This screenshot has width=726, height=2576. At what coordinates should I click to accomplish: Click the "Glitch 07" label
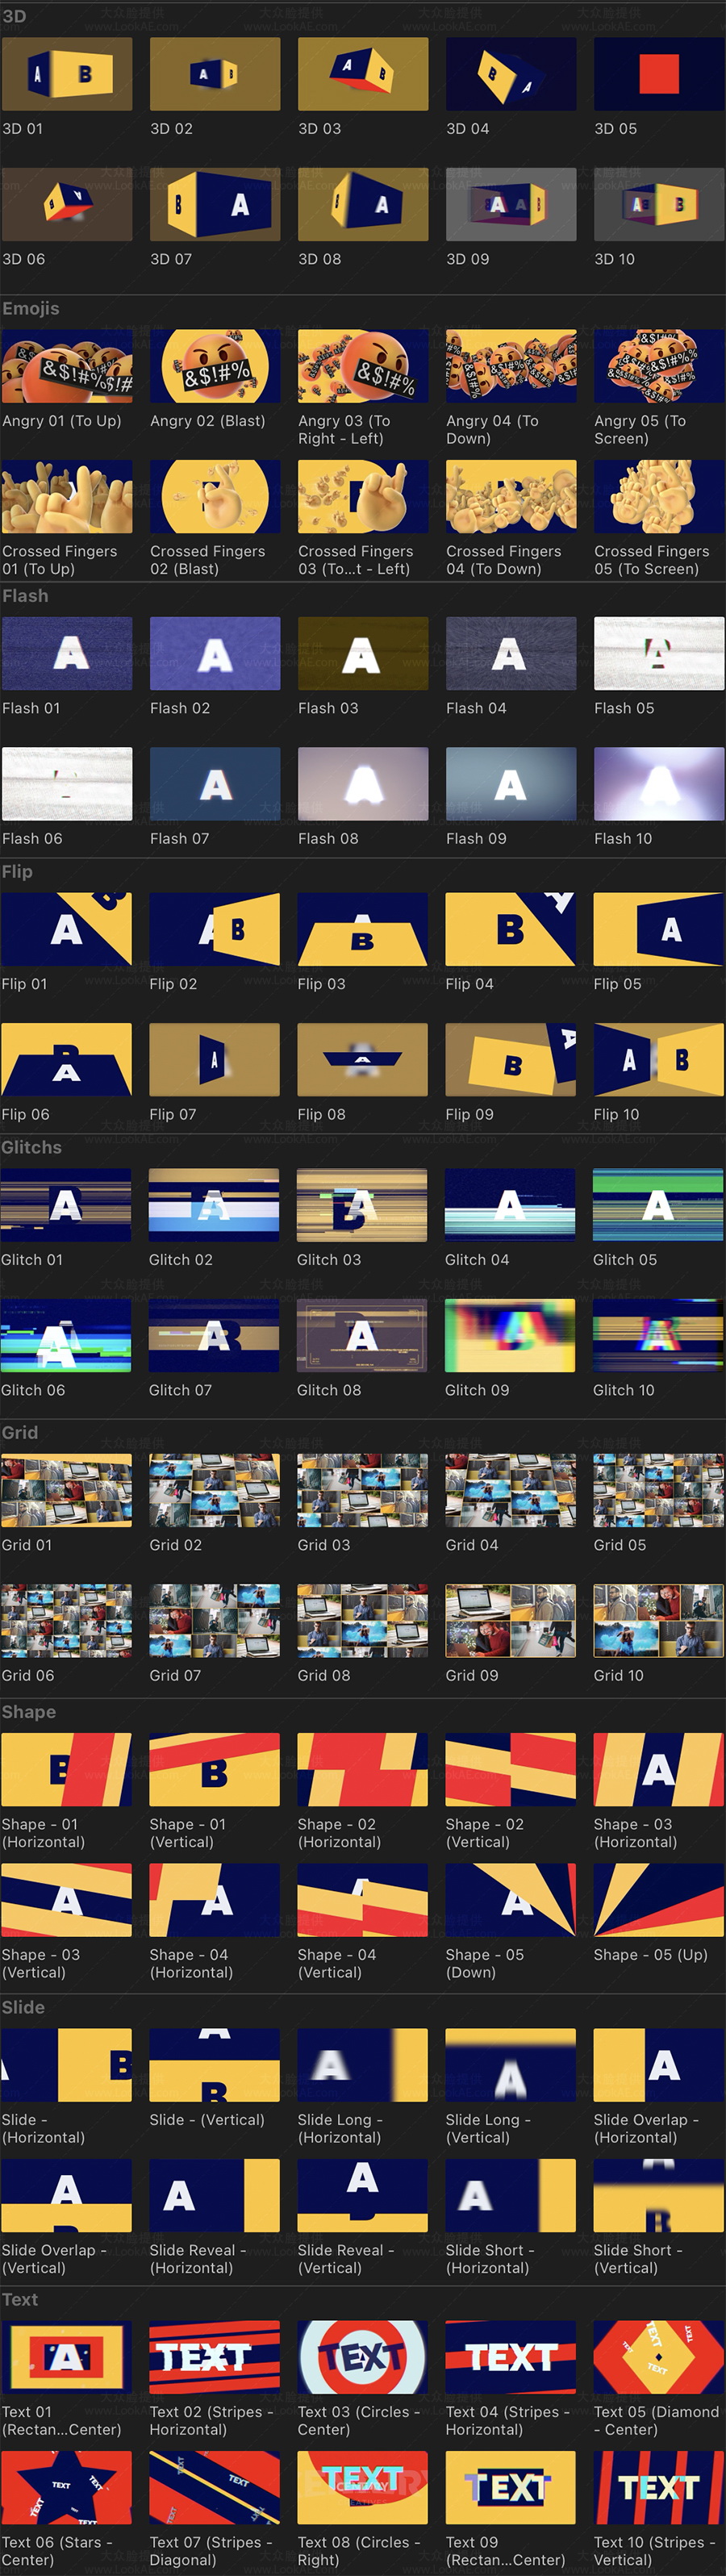pos(180,1390)
